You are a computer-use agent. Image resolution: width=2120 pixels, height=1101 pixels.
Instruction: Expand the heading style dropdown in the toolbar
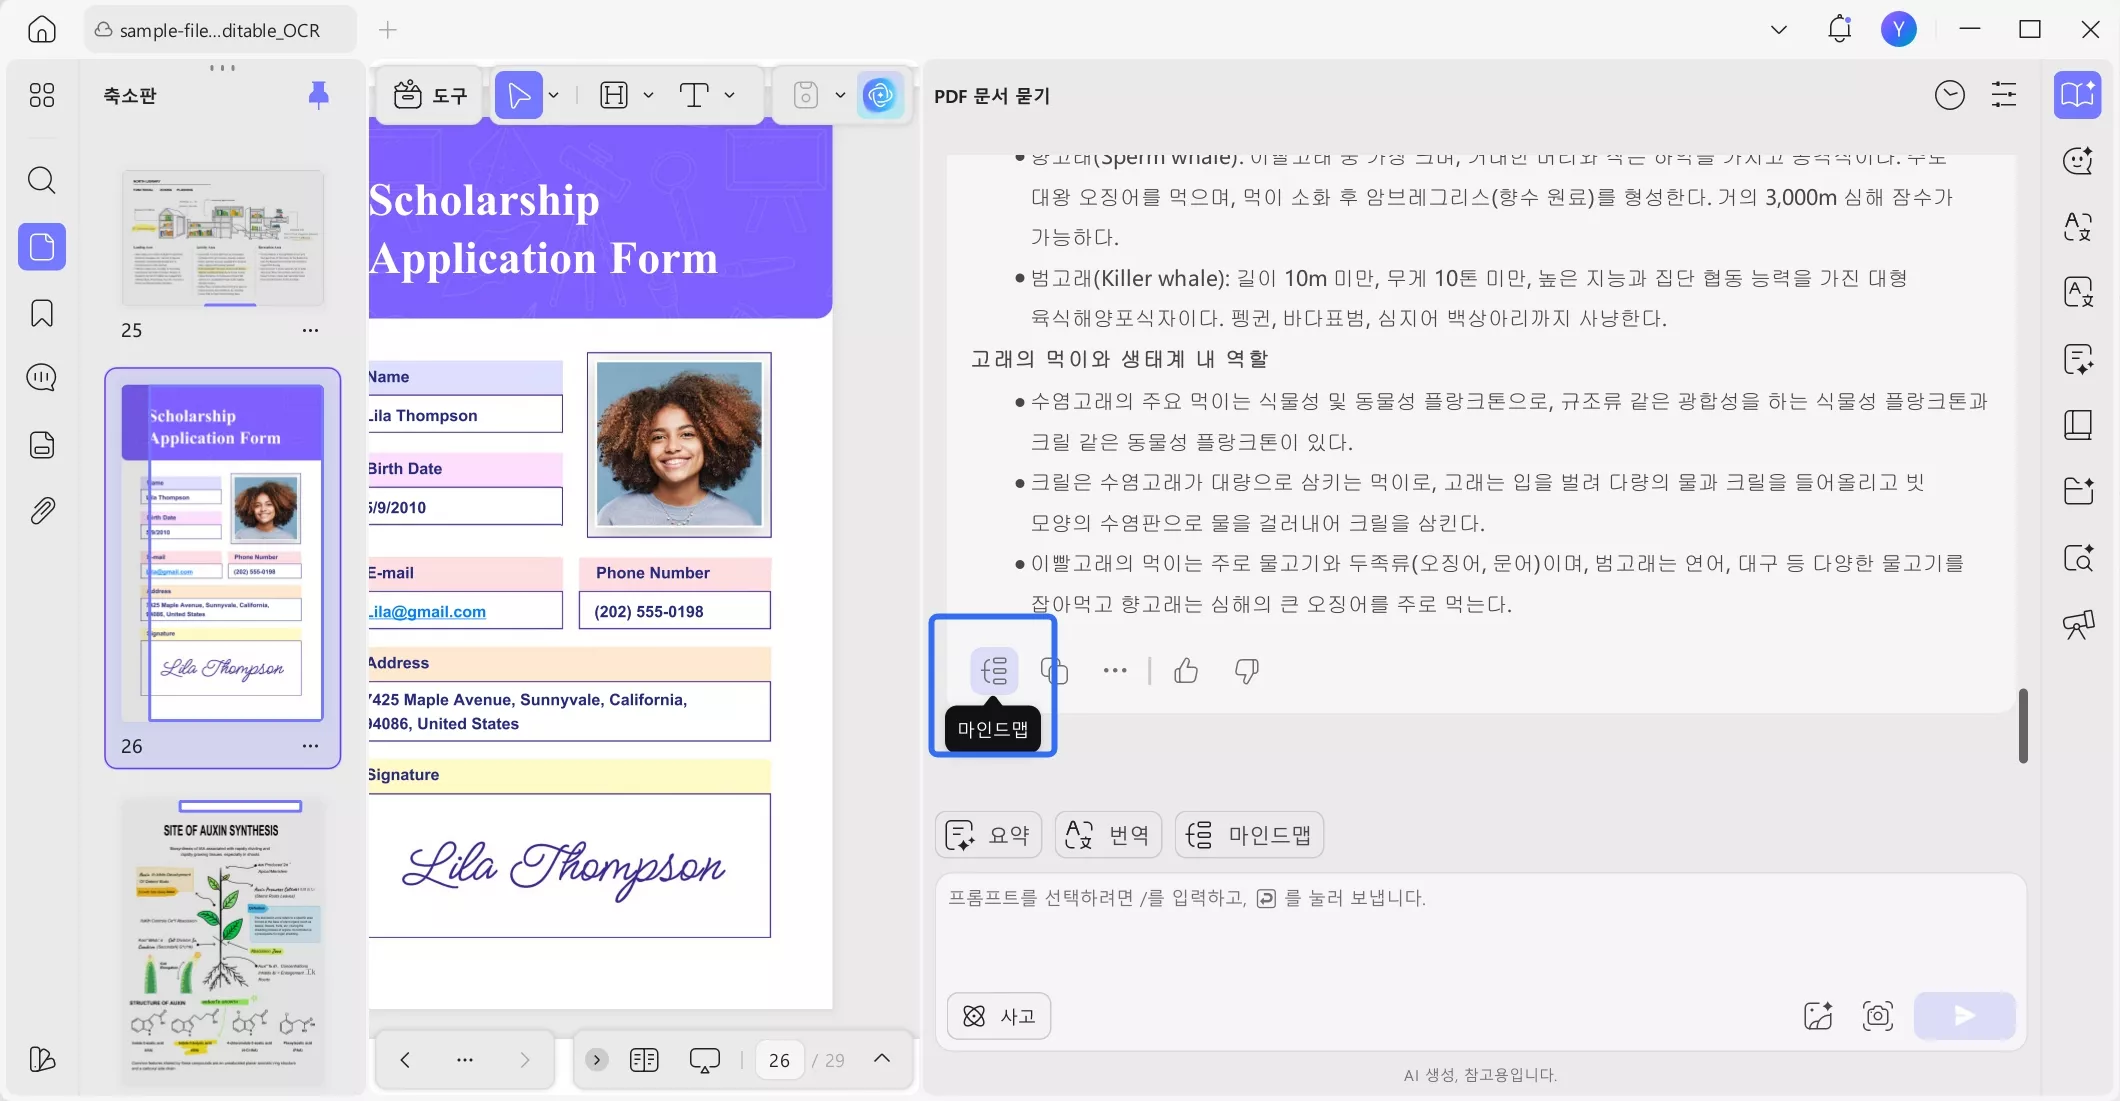pyautogui.click(x=649, y=95)
